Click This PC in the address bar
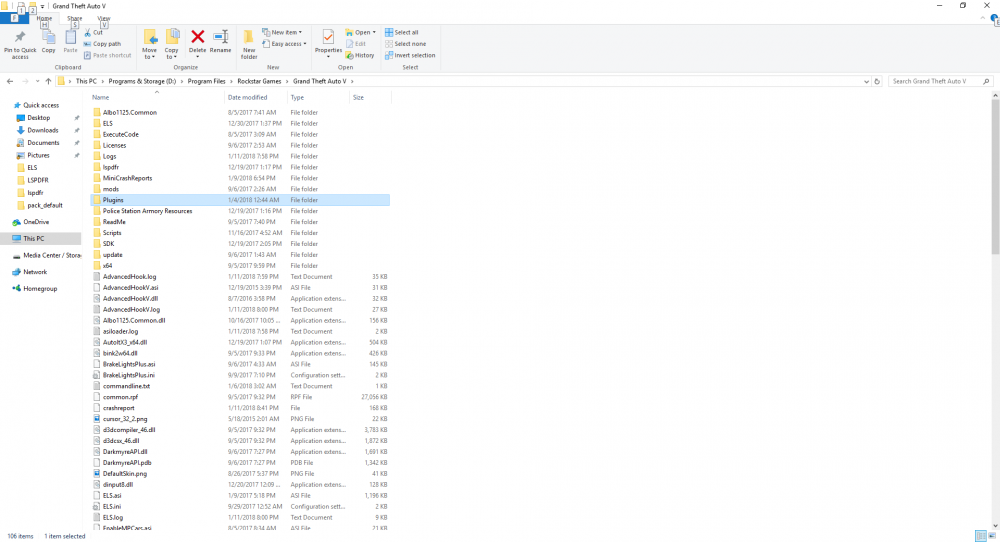1000x542 pixels. tap(86, 82)
